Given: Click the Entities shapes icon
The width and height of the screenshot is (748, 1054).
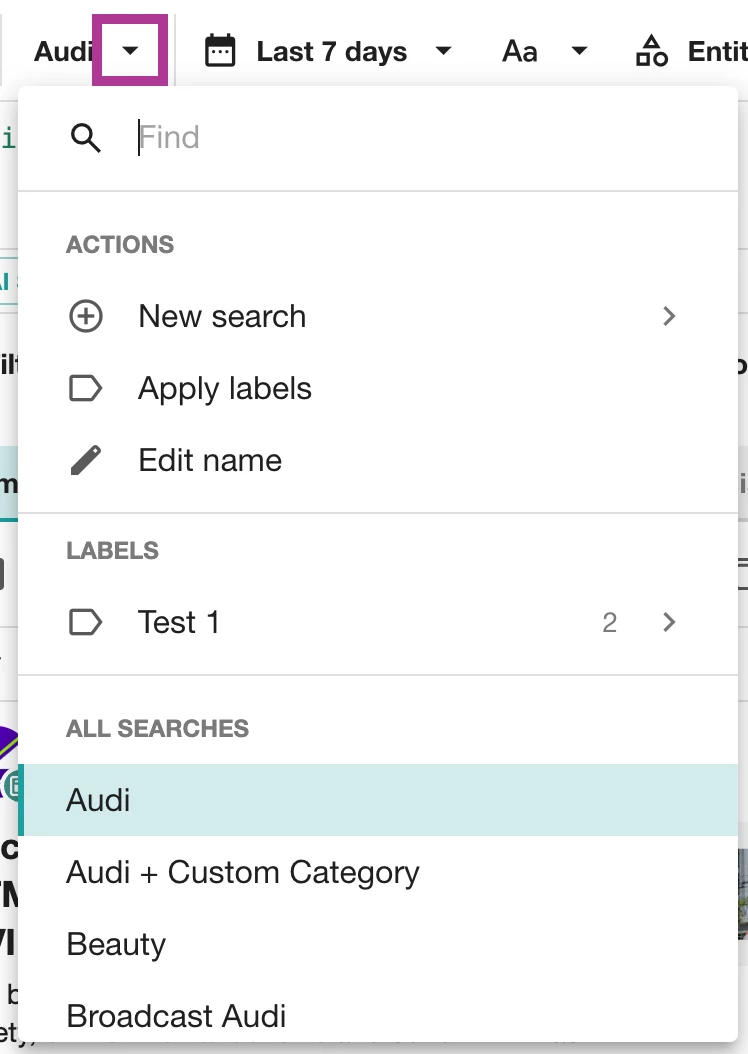Looking at the screenshot, I should pos(652,51).
